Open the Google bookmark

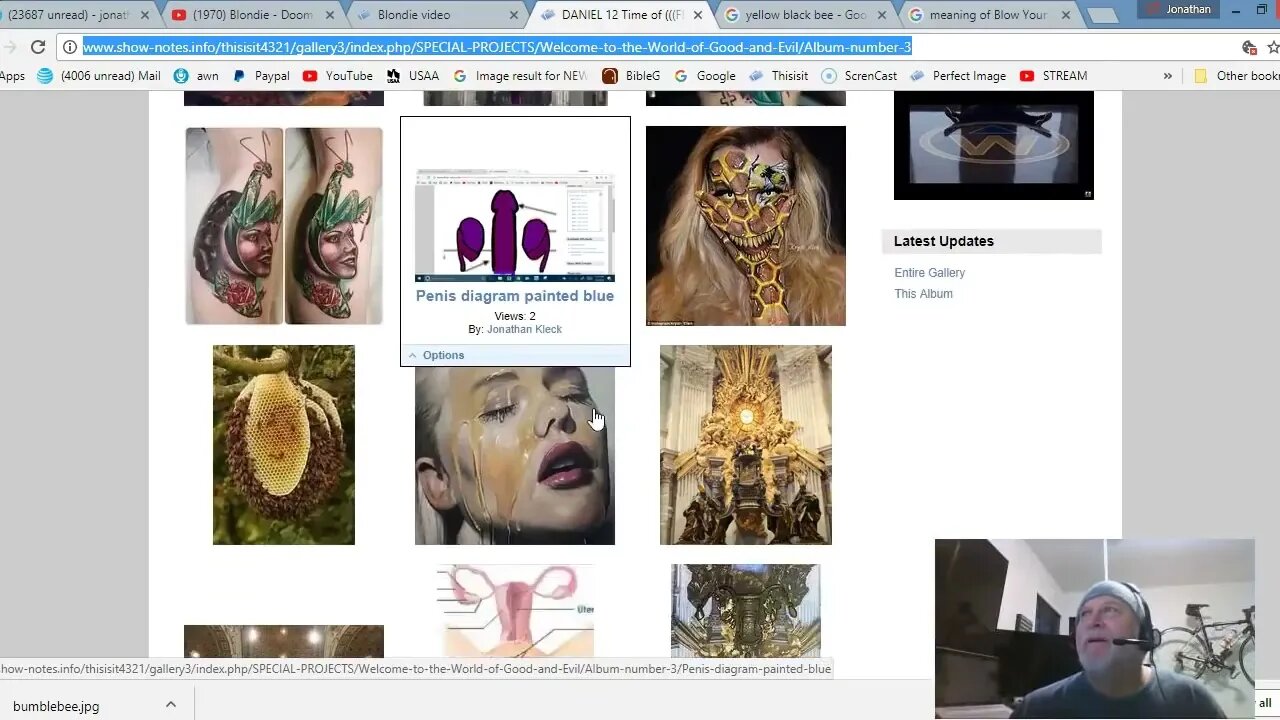705,76
